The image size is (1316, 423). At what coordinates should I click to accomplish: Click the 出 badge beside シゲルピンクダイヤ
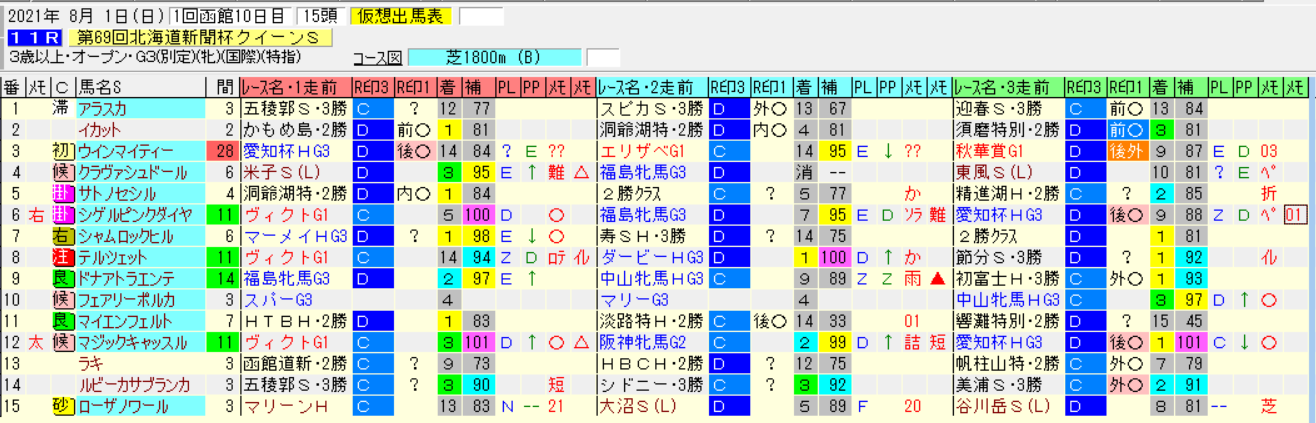tap(62, 214)
